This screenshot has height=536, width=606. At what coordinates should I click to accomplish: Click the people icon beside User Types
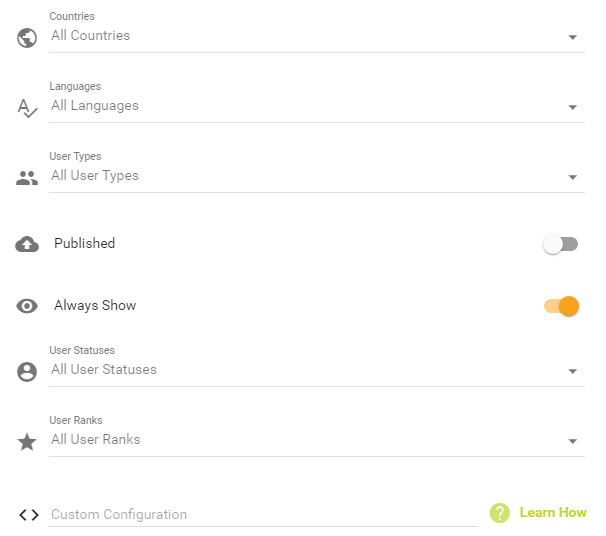(x=27, y=178)
